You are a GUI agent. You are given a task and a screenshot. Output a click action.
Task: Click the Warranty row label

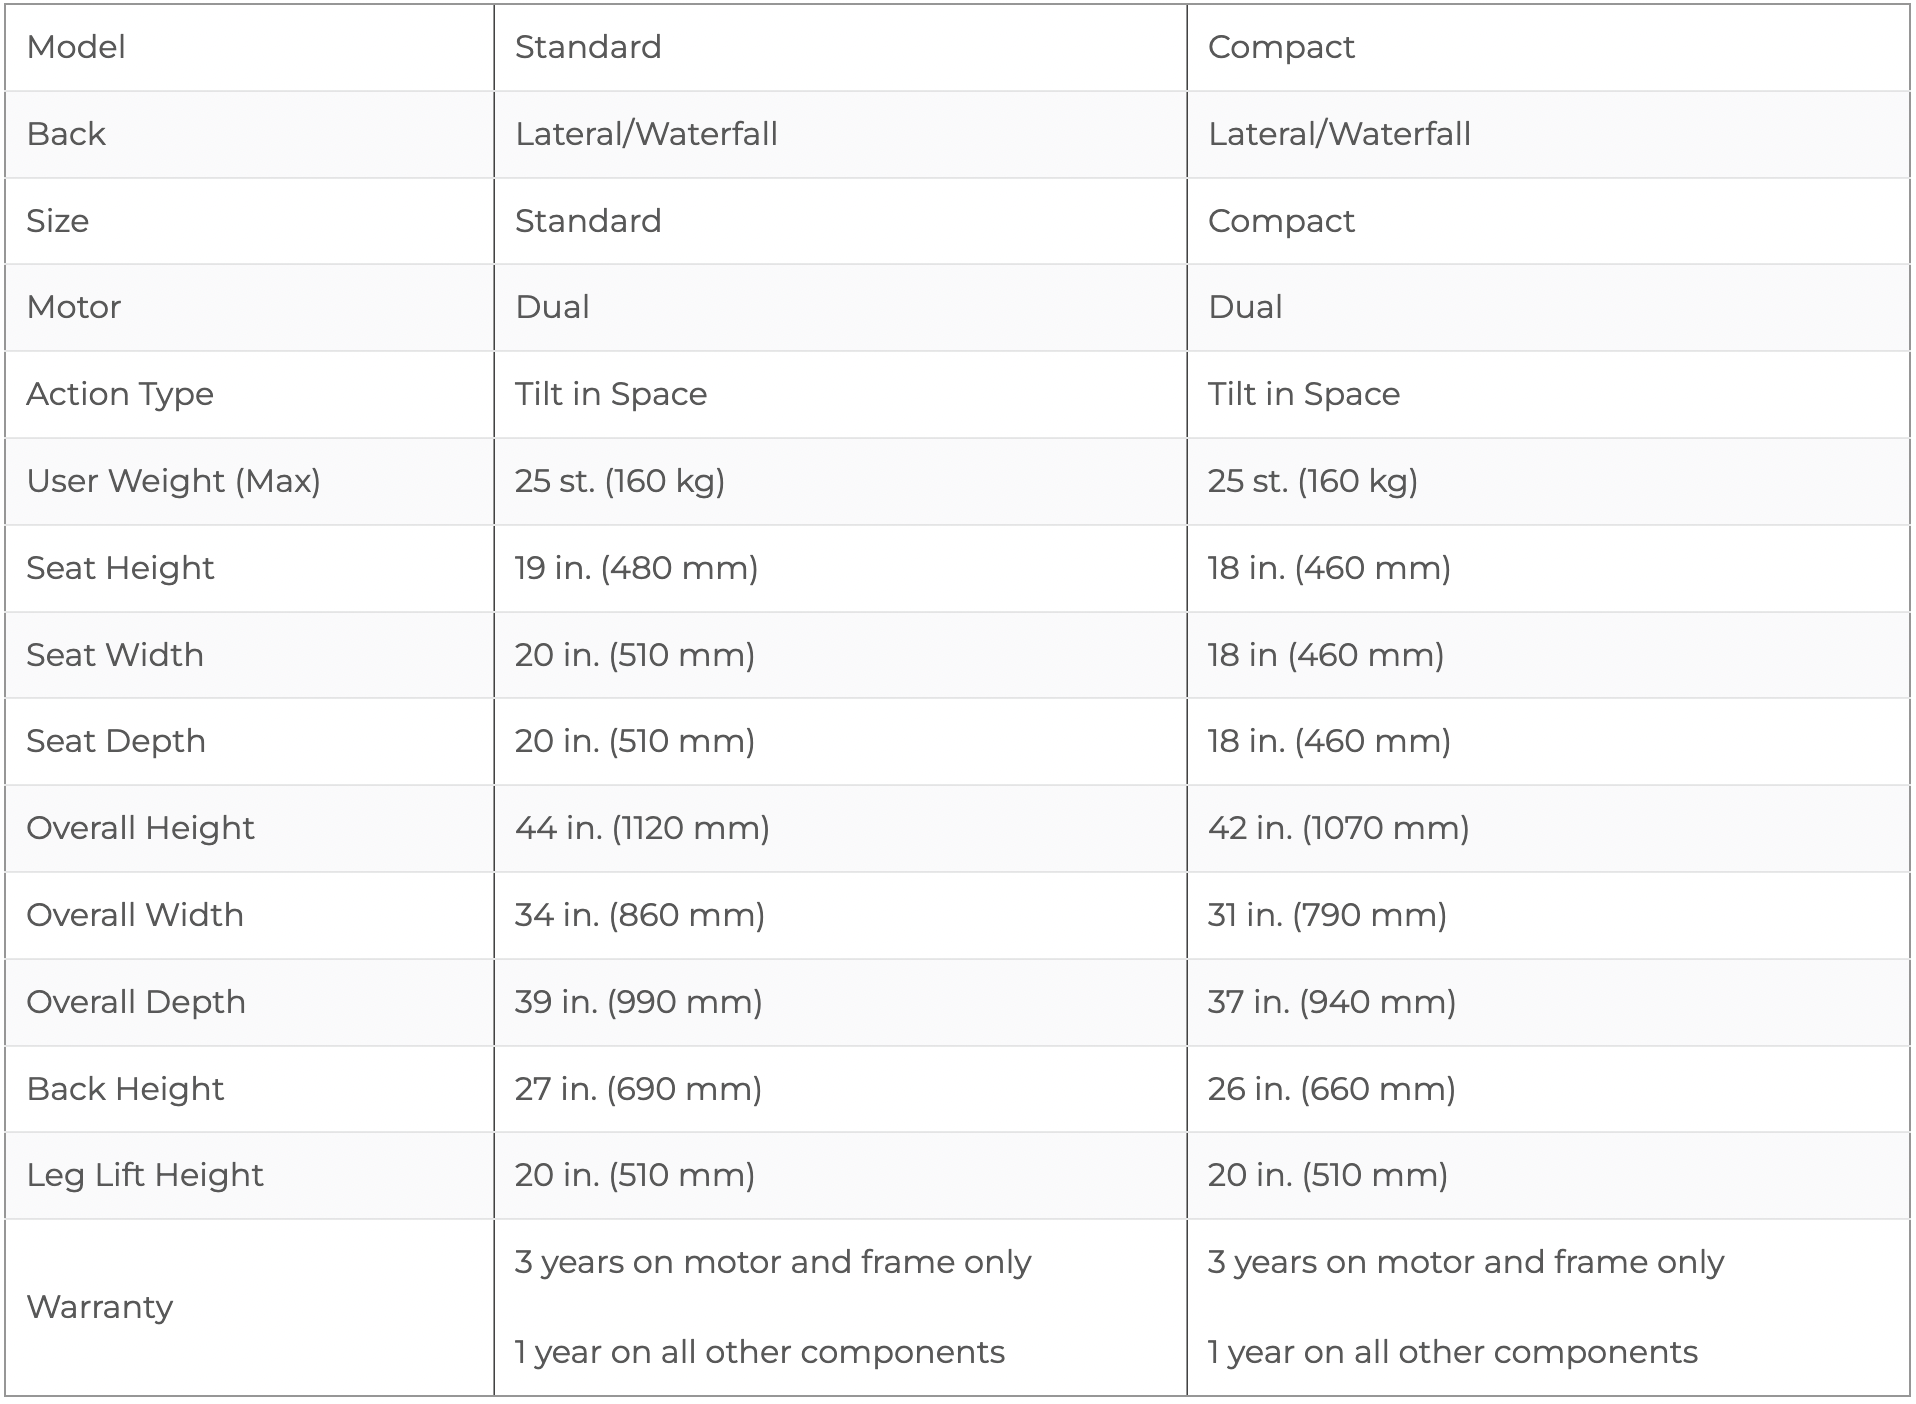click(100, 1307)
